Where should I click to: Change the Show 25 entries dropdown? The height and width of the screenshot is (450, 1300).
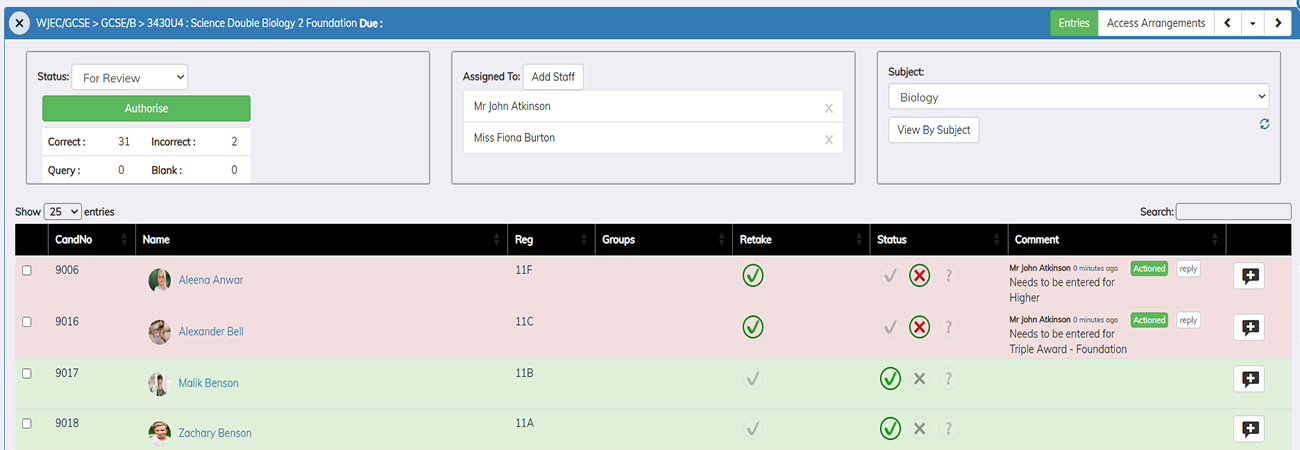(63, 212)
